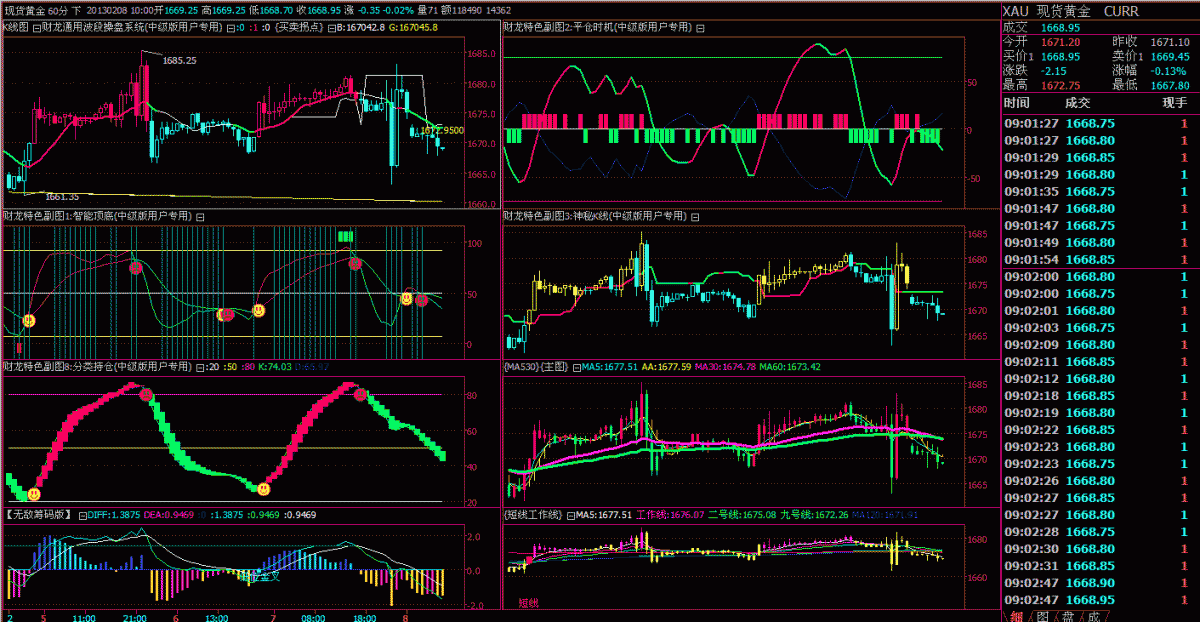
Task: Collapse the 财龙通用波段操盘系统 indicator box
Action: pyautogui.click(x=37, y=27)
